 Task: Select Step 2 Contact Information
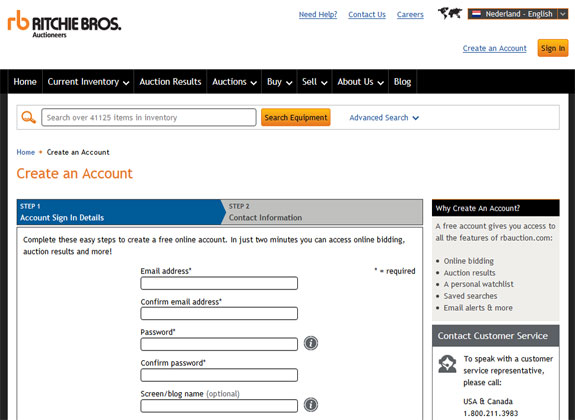[323, 212]
